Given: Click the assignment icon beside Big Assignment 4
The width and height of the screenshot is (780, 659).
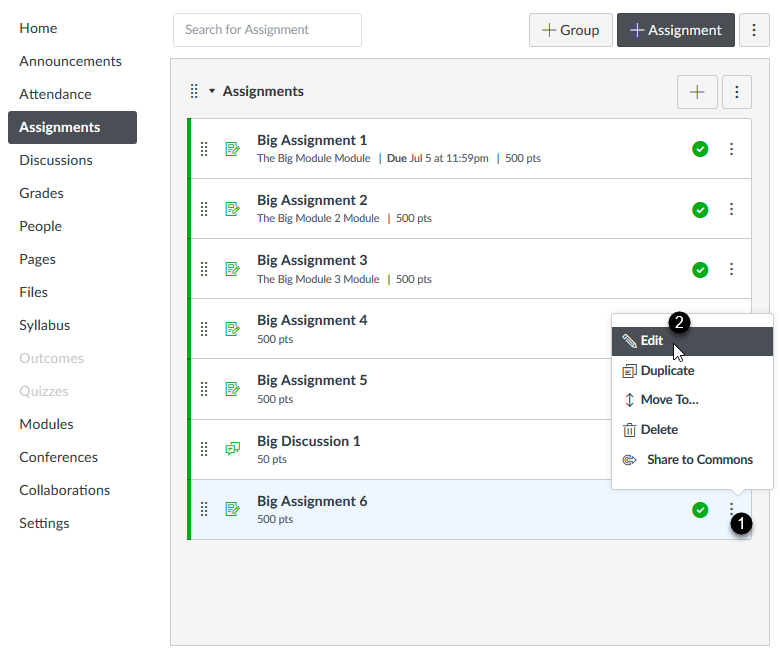Looking at the screenshot, I should tap(233, 329).
